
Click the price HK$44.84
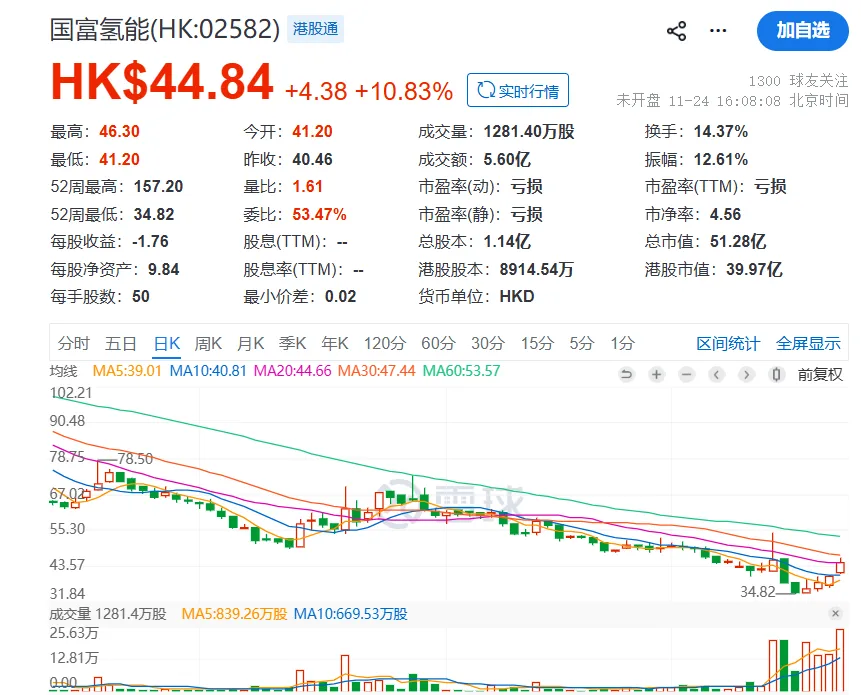pos(162,82)
